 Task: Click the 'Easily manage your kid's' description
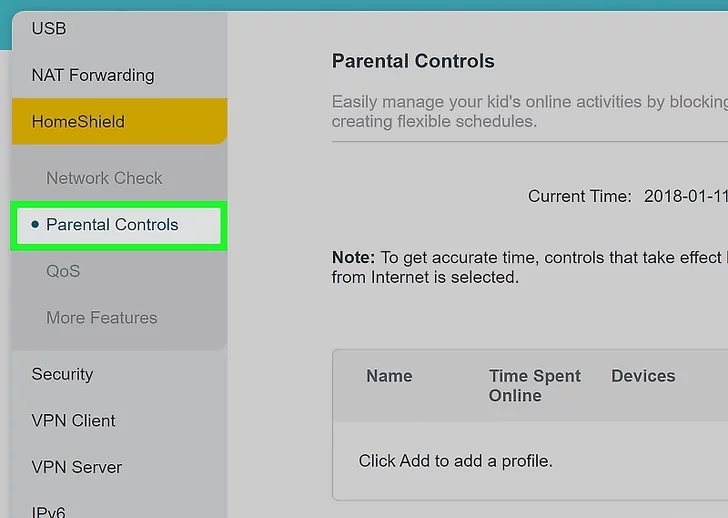[528, 111]
